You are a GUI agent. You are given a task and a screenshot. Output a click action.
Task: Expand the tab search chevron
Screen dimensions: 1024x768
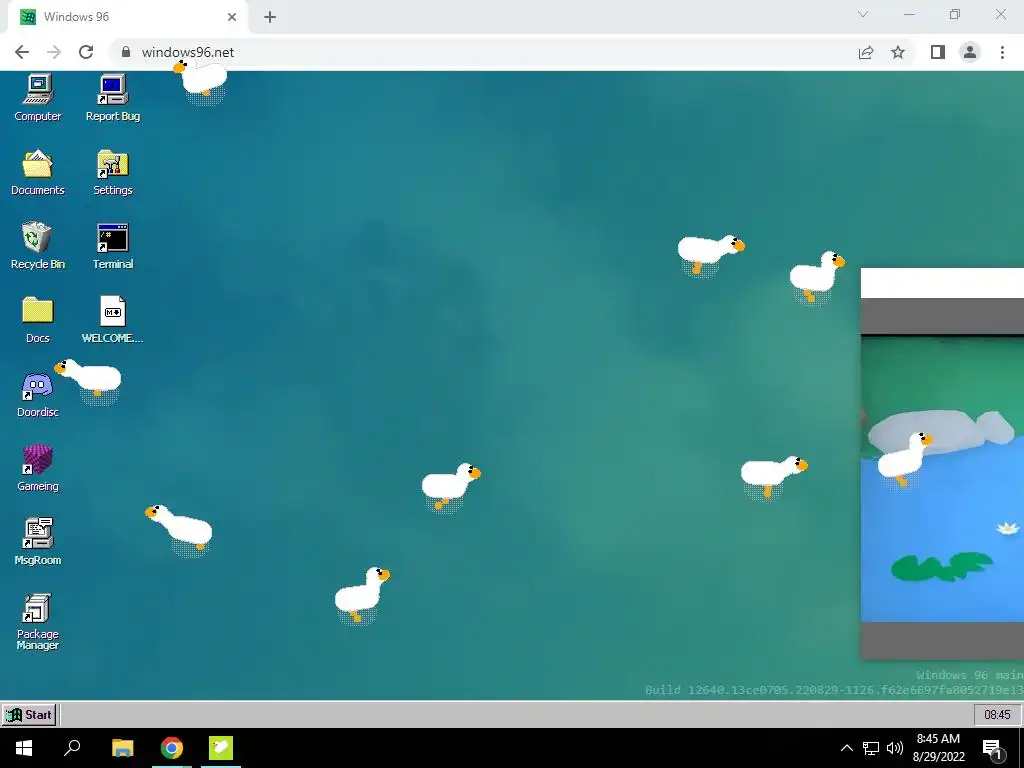coord(863,14)
